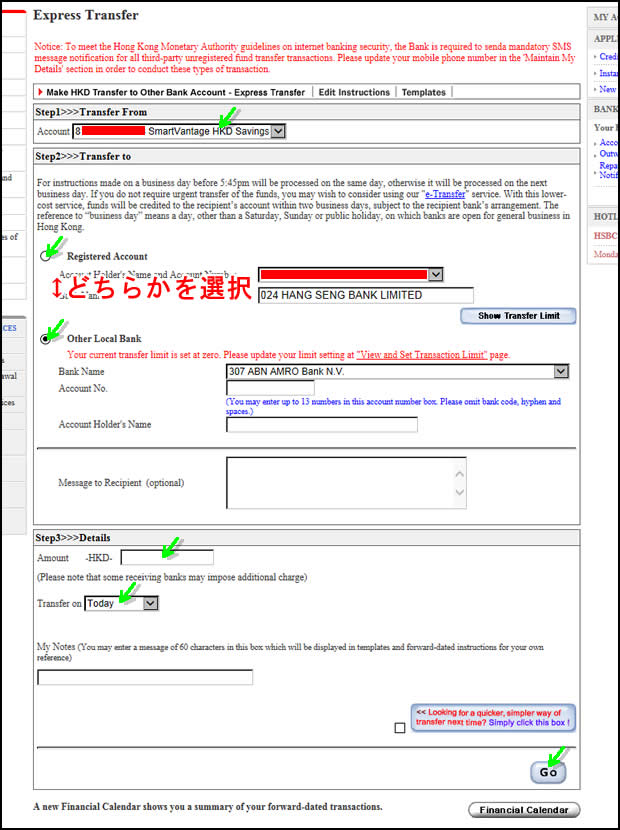The width and height of the screenshot is (620, 830).
Task: Click the red arrow icon before Make HKD Transfer
Action: point(40,92)
